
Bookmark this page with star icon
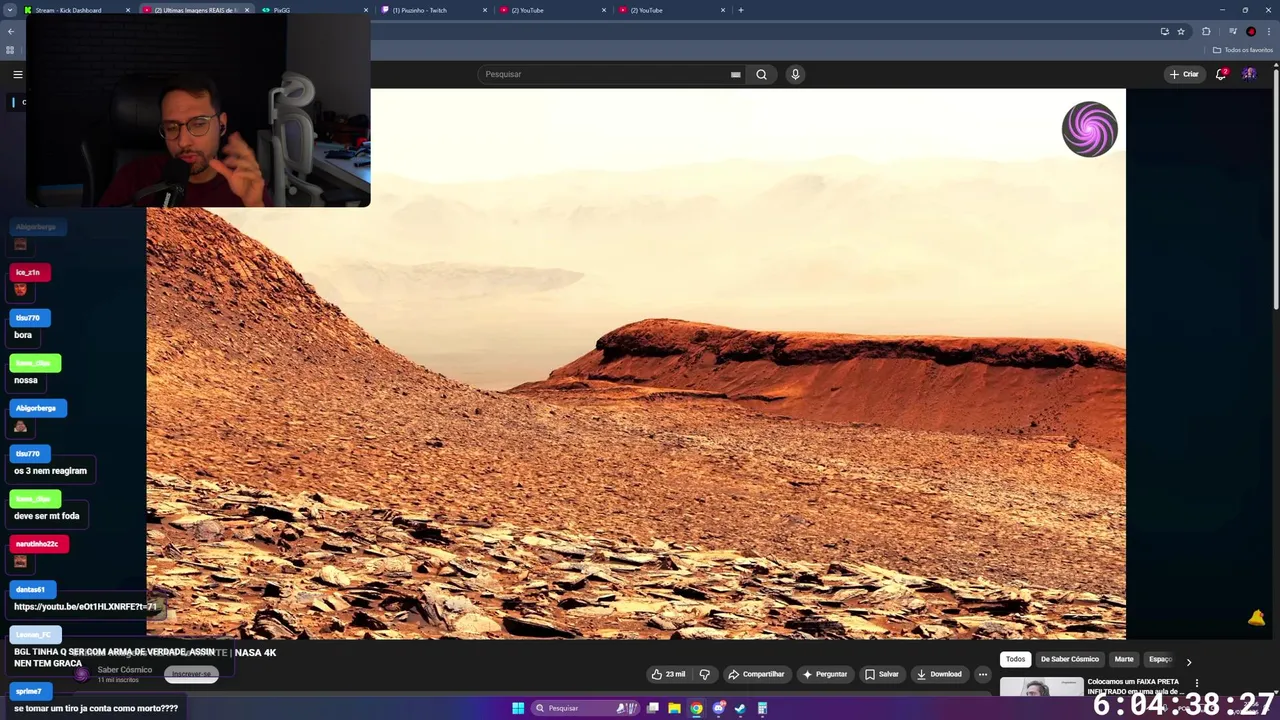pyautogui.click(x=1181, y=31)
